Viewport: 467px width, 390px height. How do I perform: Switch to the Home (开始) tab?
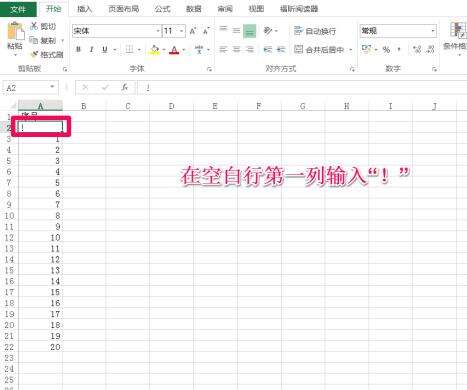(53, 9)
